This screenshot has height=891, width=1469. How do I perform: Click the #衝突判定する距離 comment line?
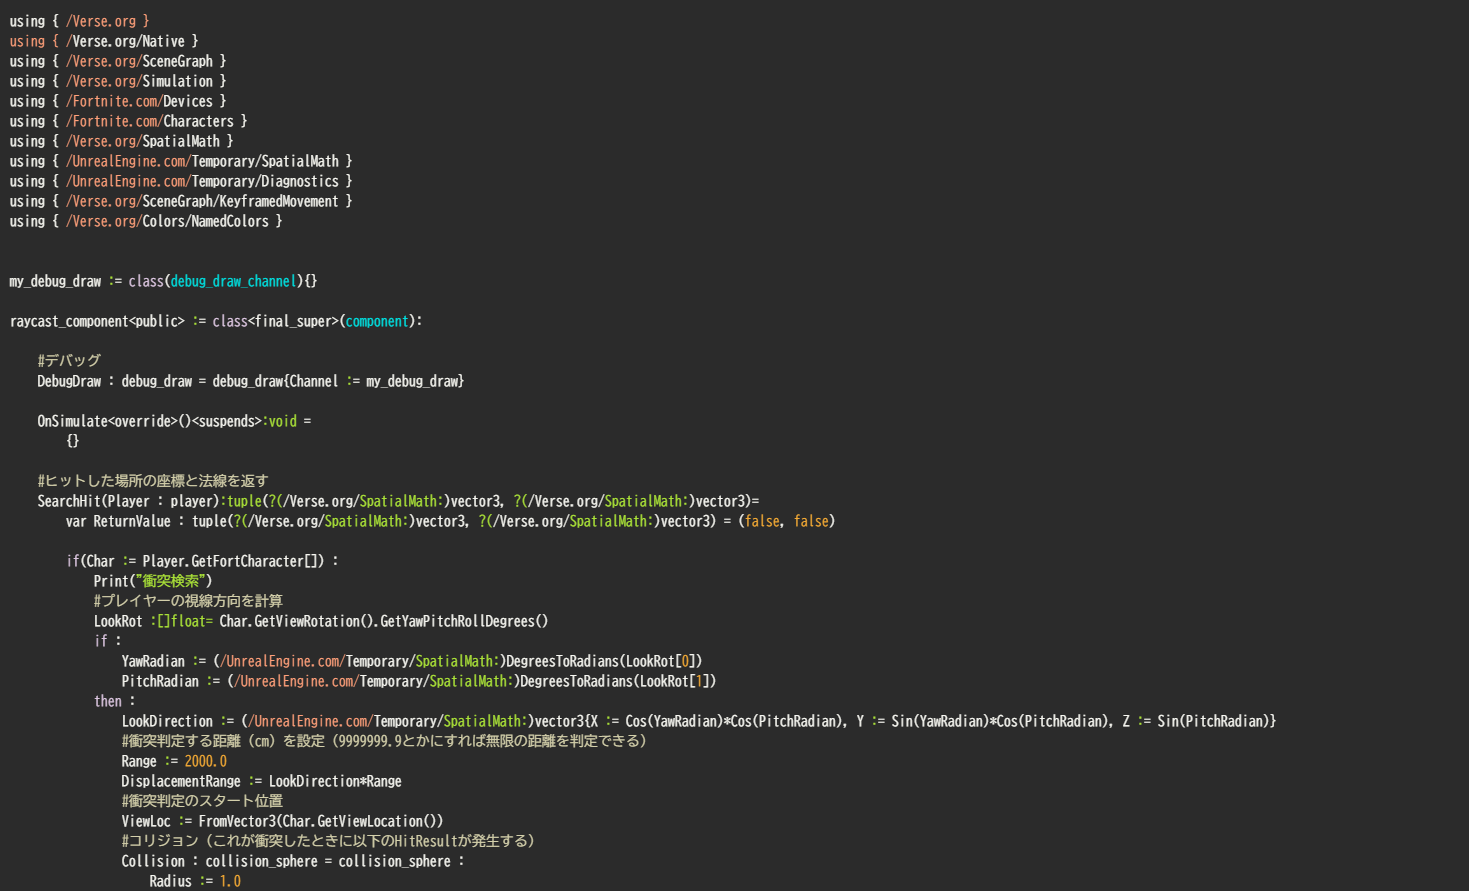[384, 741]
